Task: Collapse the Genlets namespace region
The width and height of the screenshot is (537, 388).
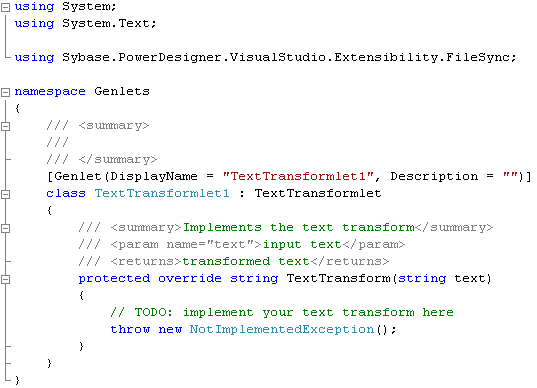Action: click(5, 92)
